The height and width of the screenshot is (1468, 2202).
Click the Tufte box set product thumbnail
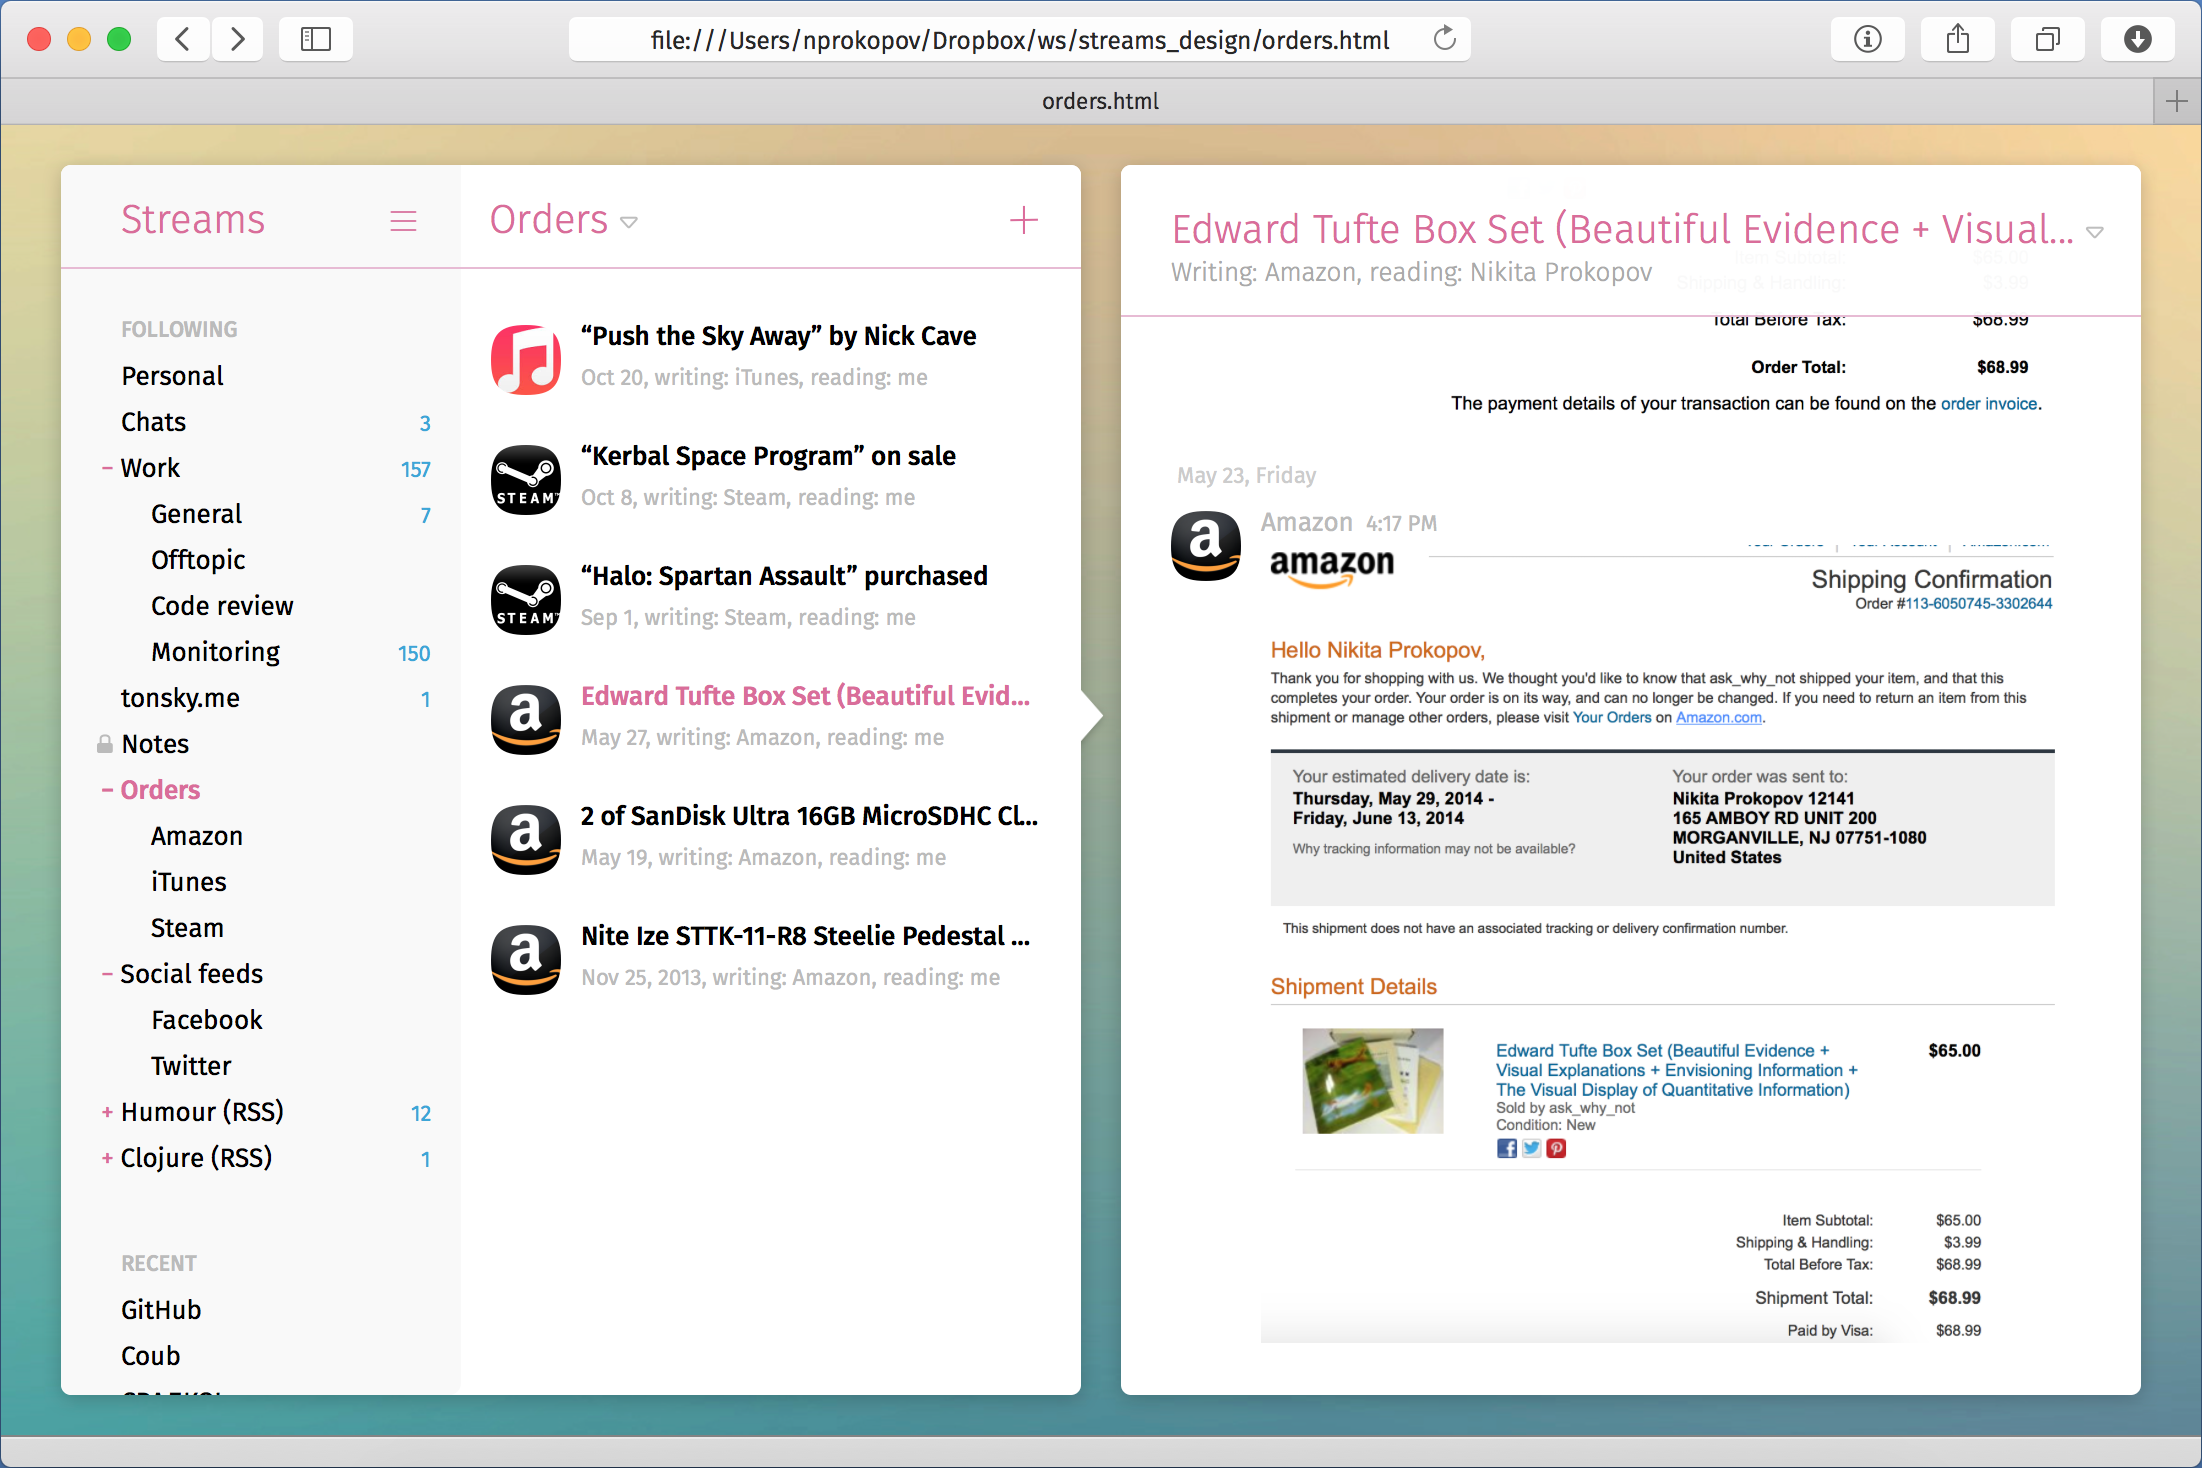[x=1372, y=1081]
